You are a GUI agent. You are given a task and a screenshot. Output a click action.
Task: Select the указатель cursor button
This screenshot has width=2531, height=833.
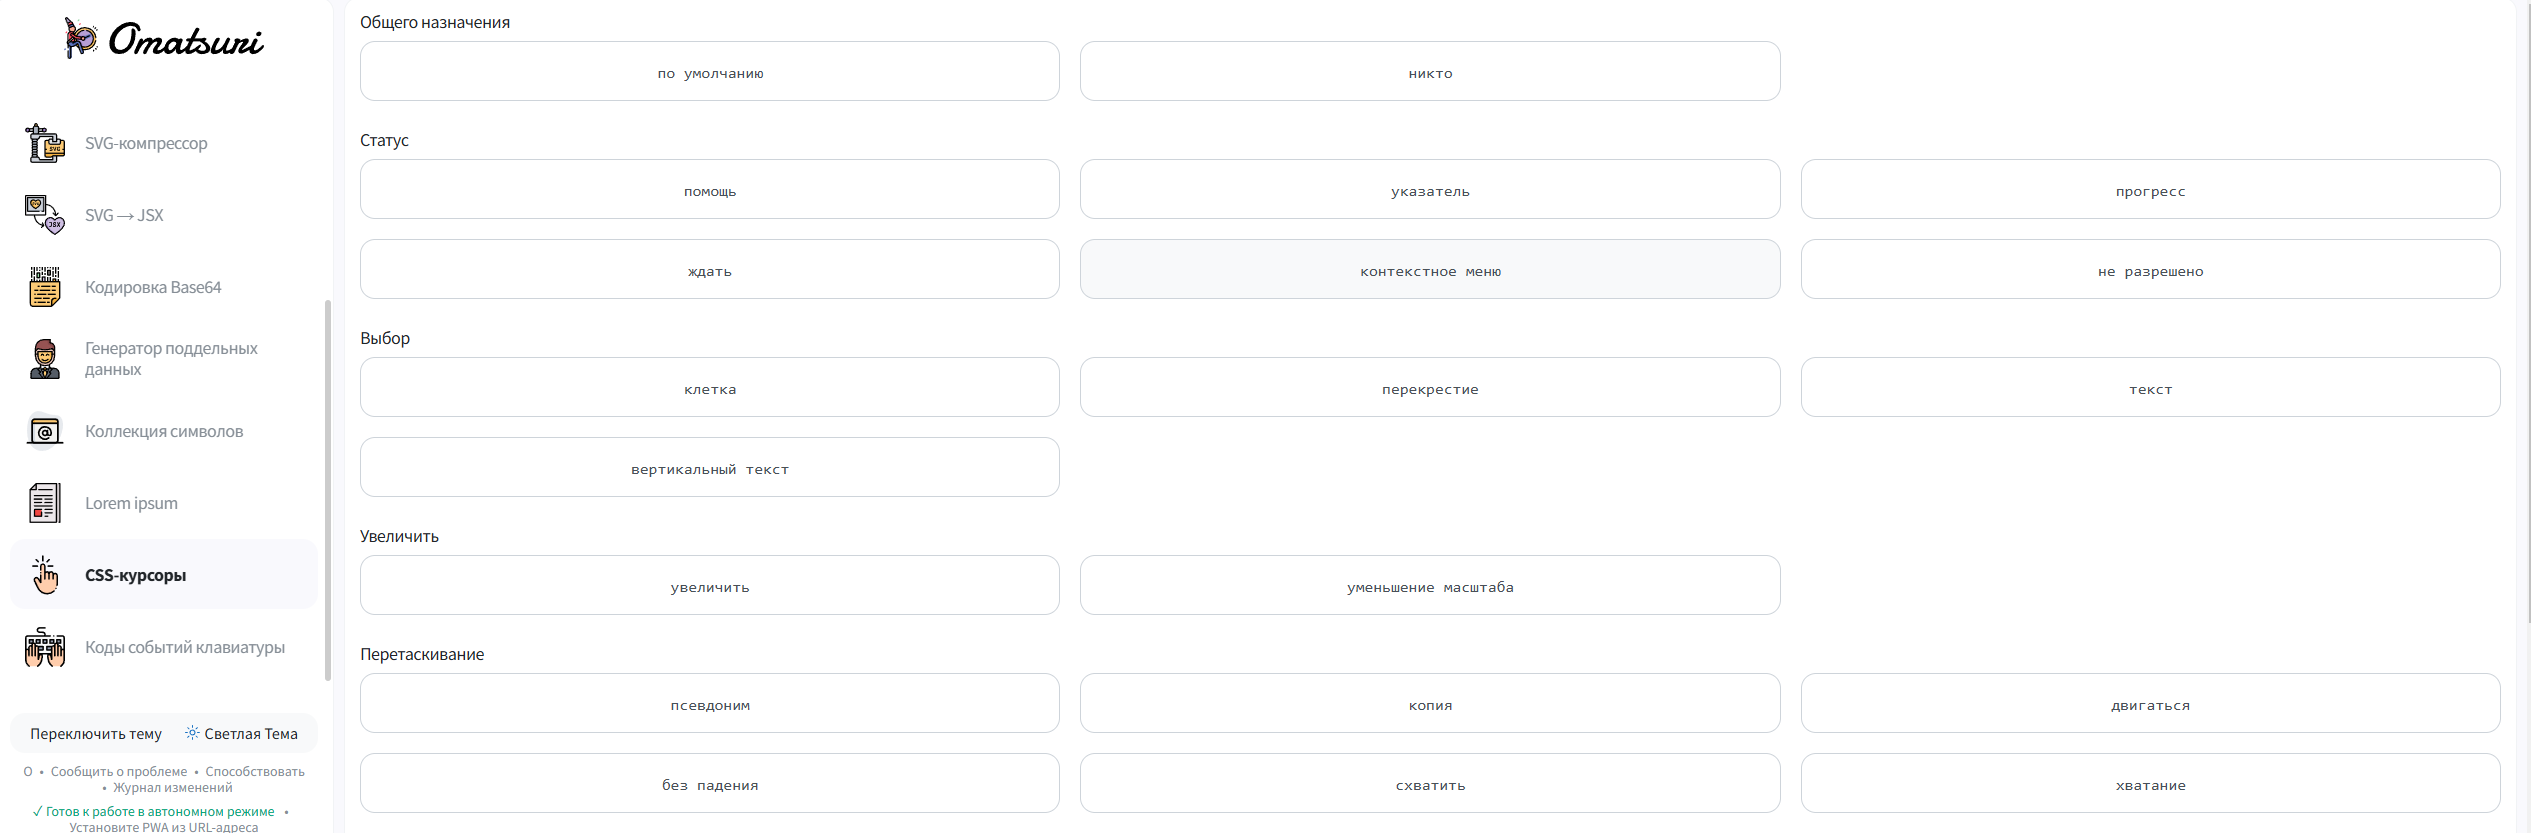(x=1430, y=189)
